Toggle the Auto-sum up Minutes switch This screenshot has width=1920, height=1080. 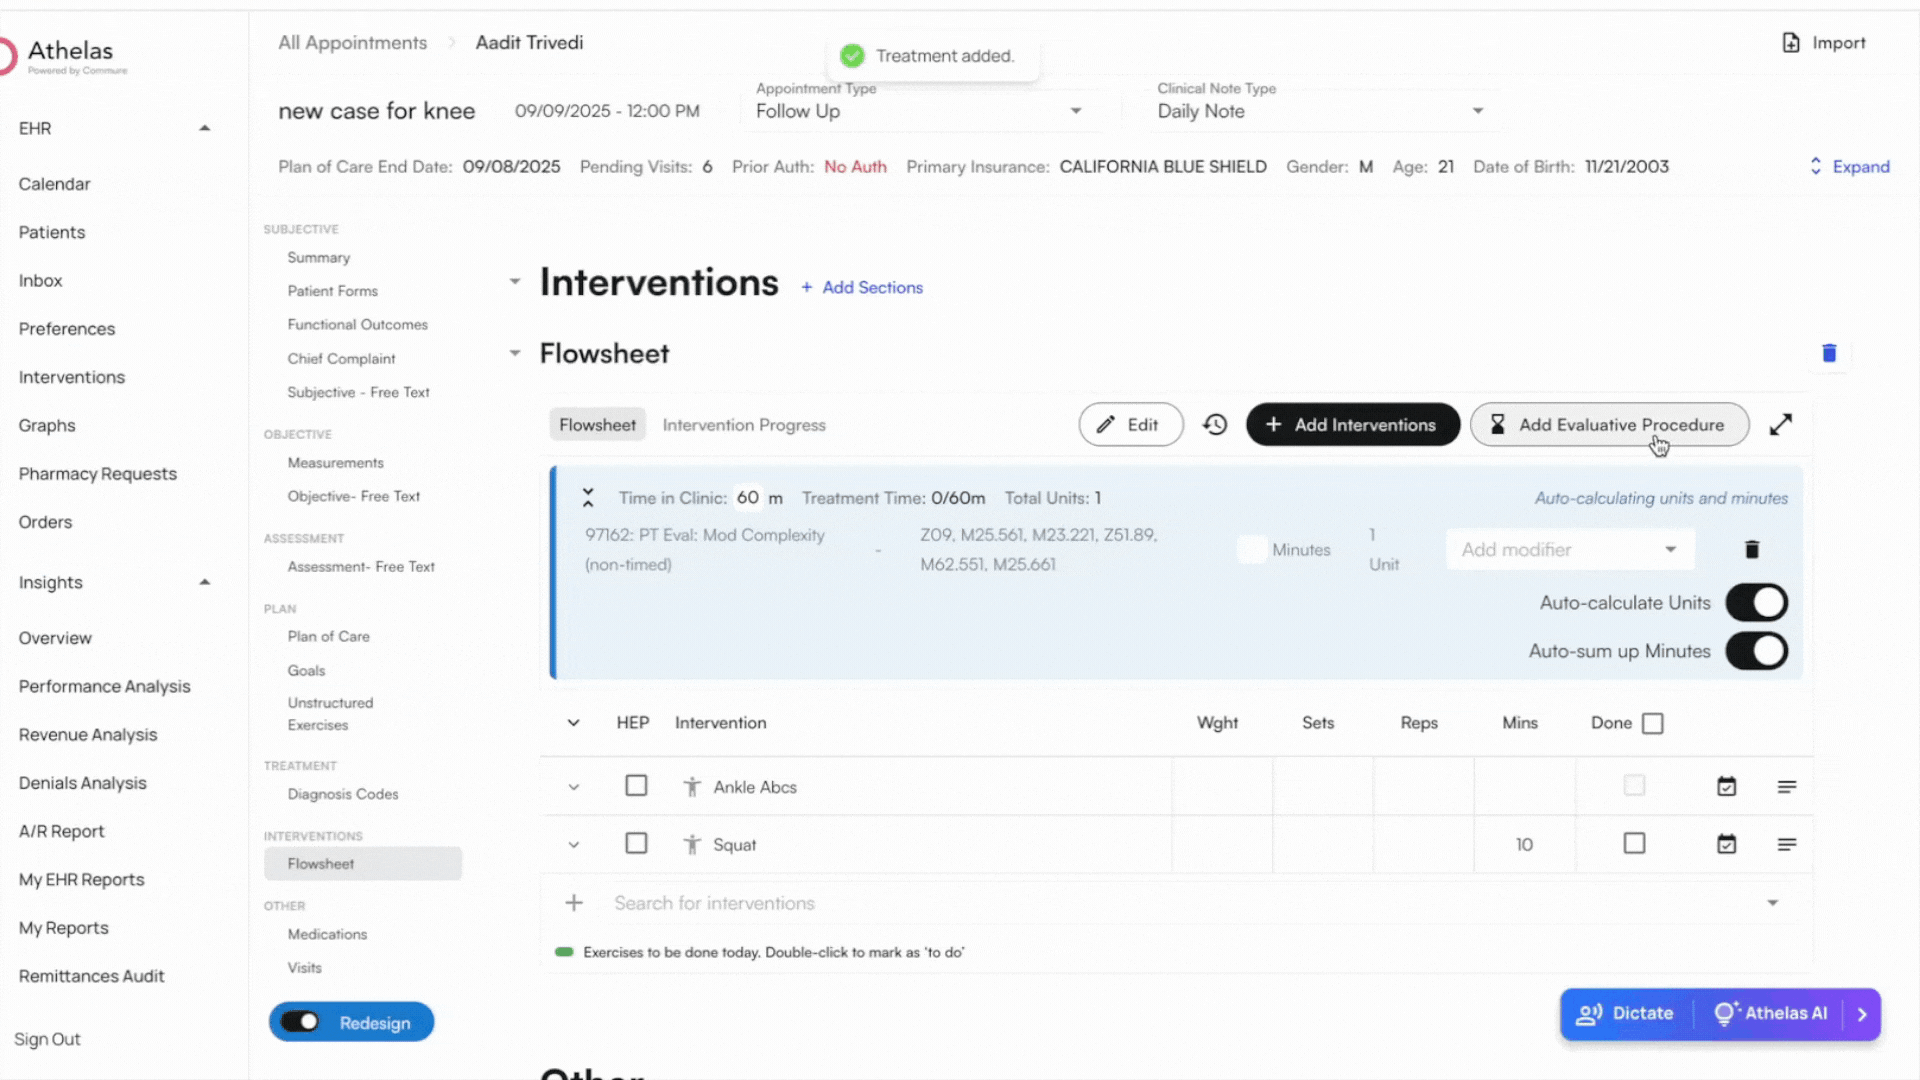coord(1756,651)
